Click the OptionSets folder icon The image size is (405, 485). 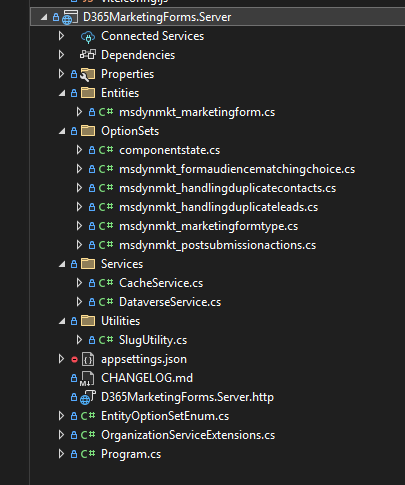point(88,131)
